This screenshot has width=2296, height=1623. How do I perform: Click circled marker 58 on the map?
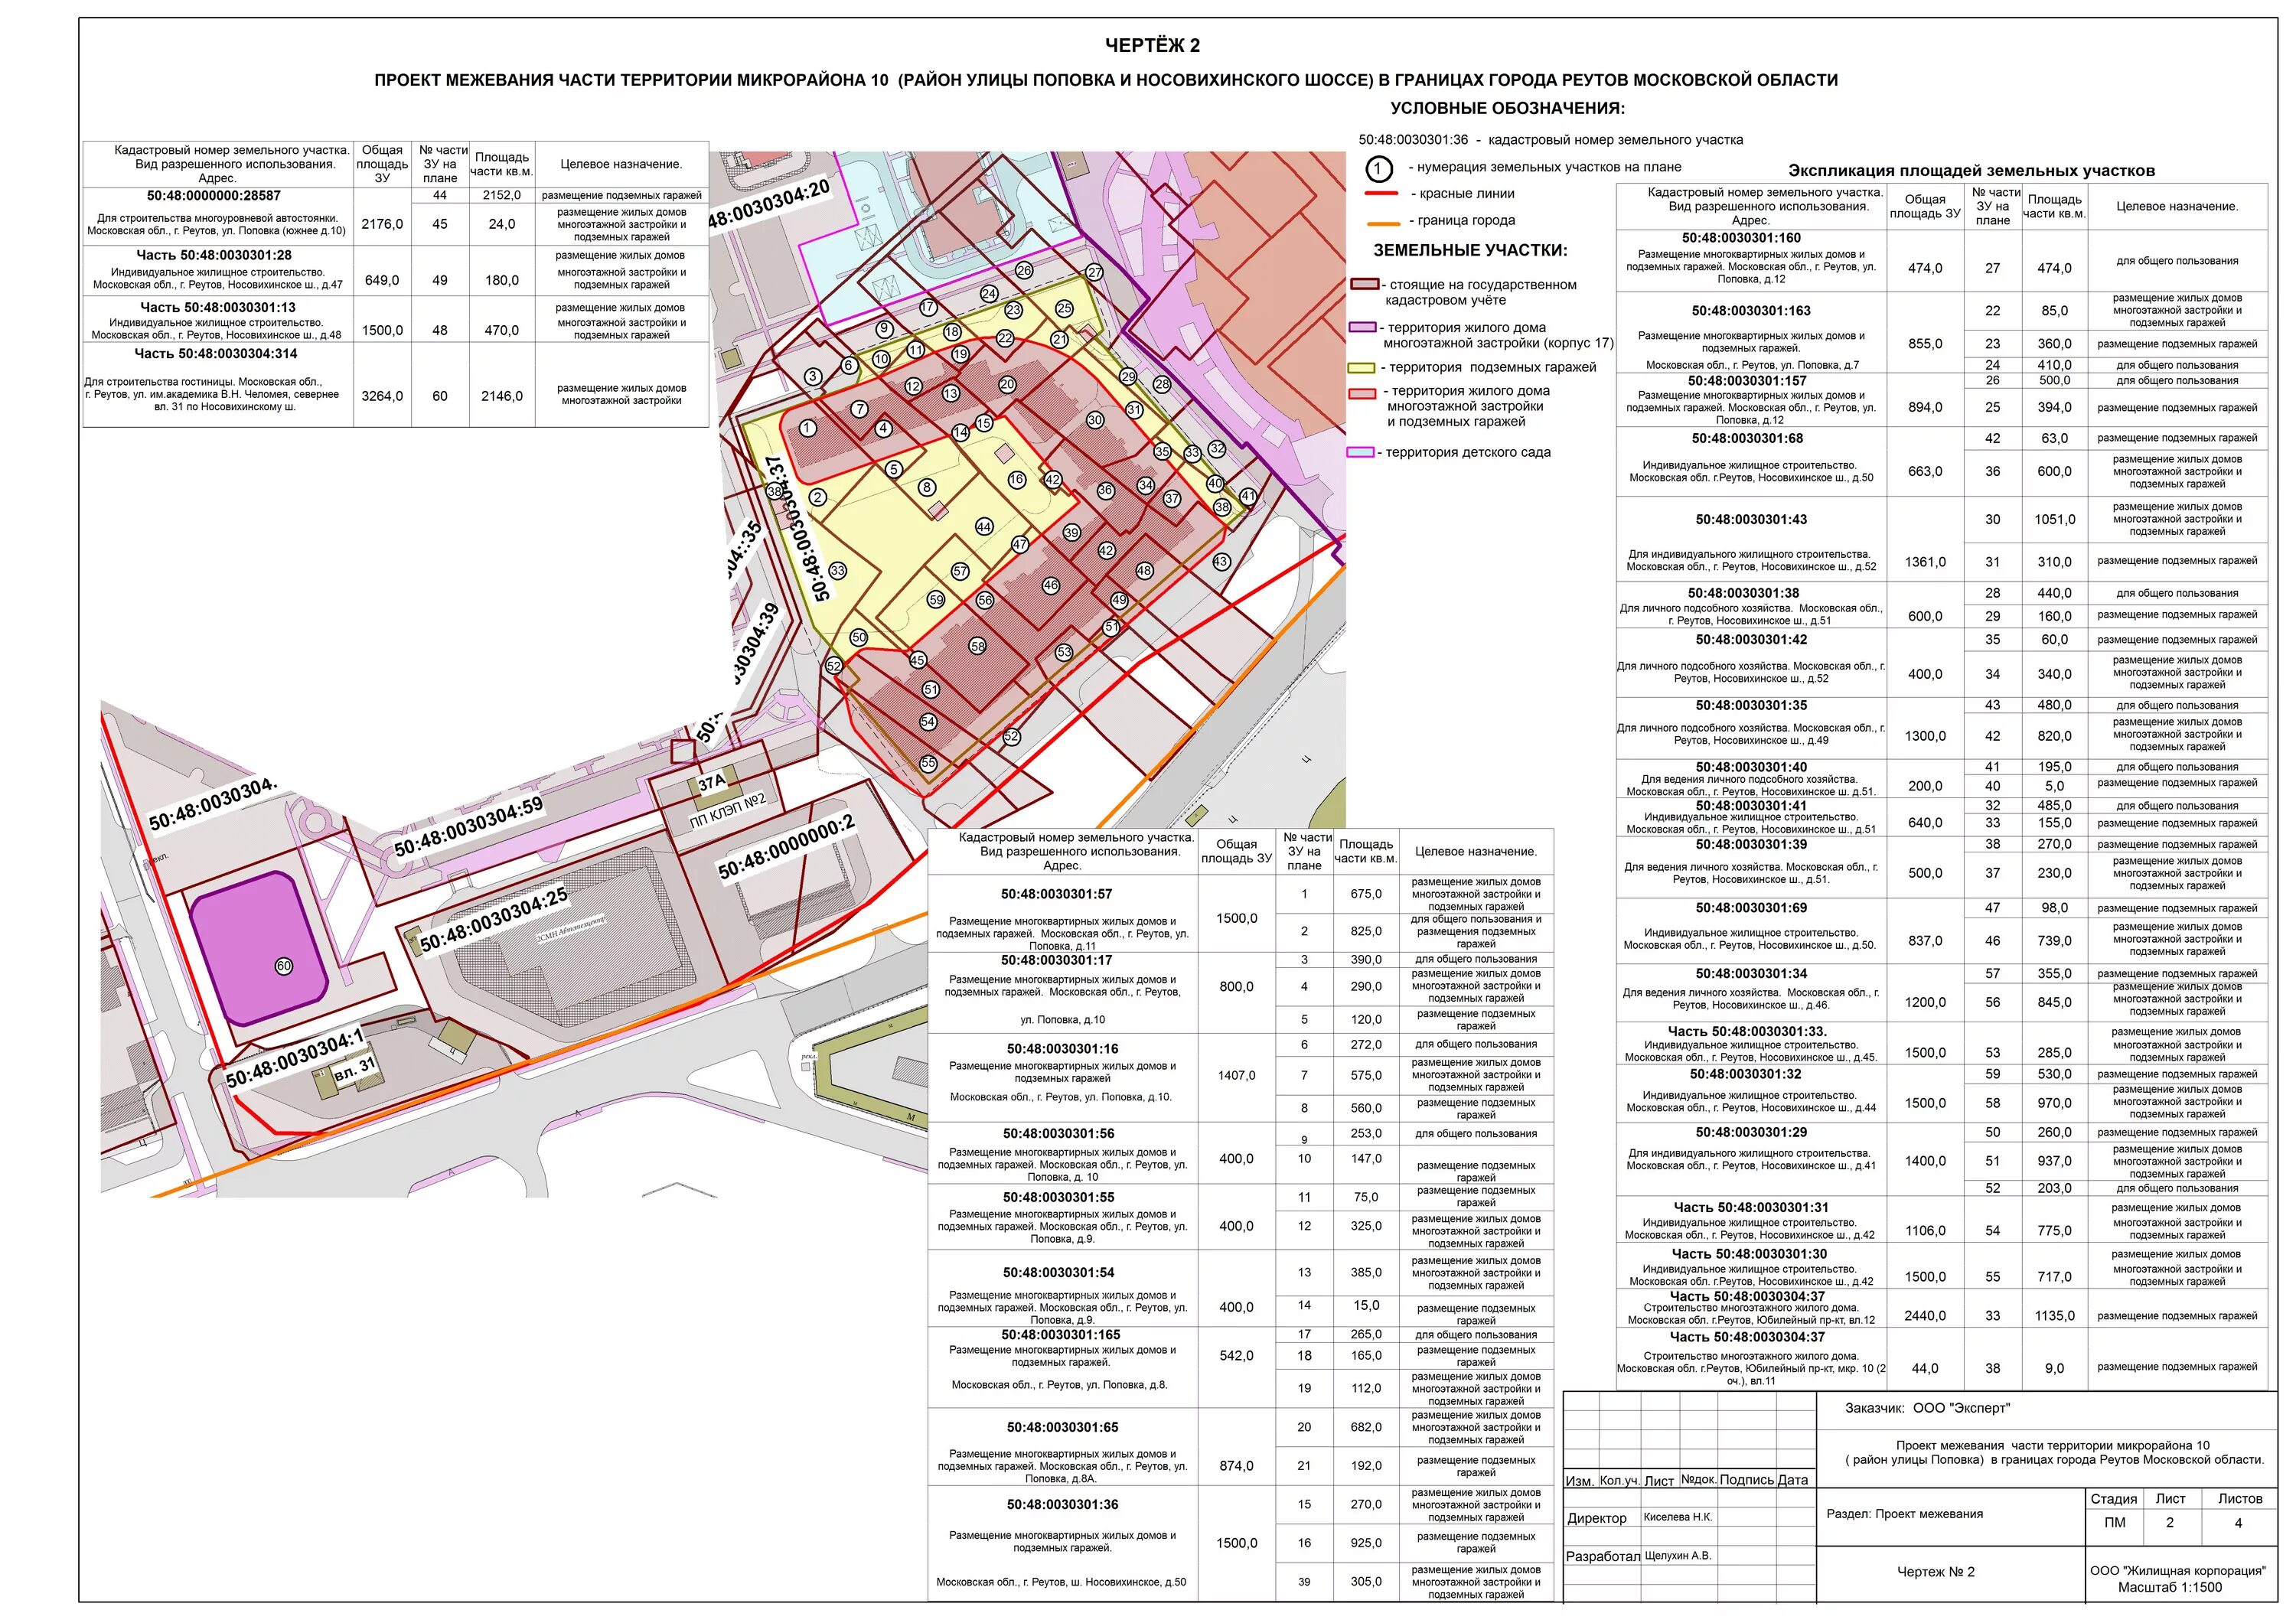coord(978,646)
